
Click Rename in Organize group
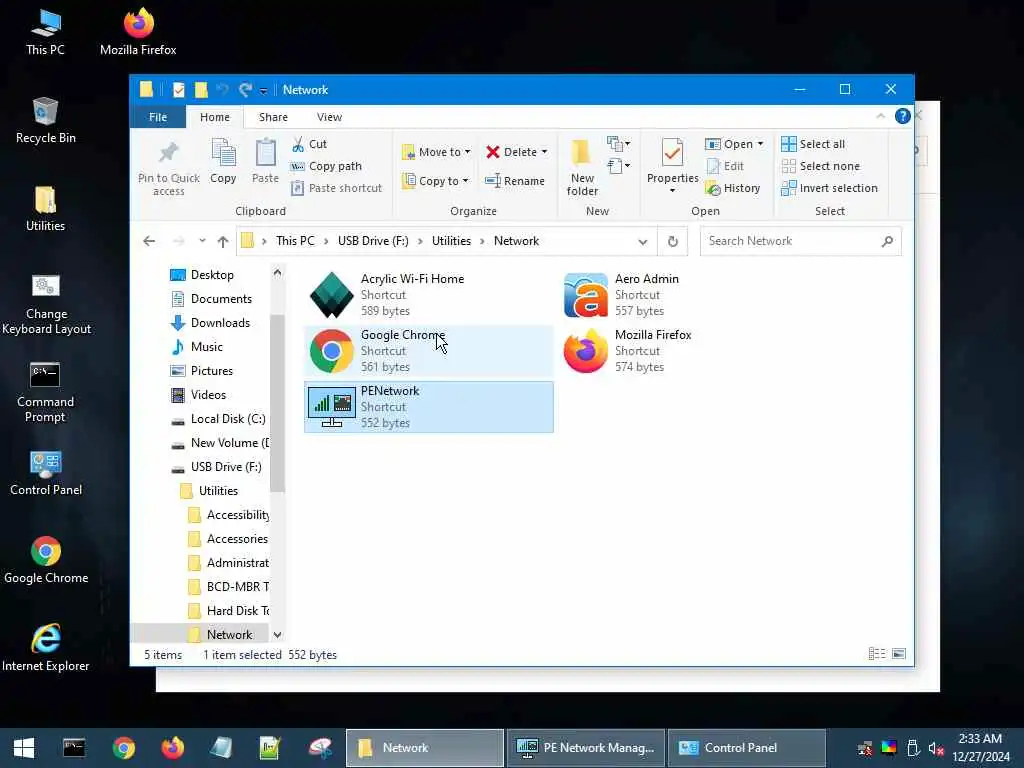515,181
